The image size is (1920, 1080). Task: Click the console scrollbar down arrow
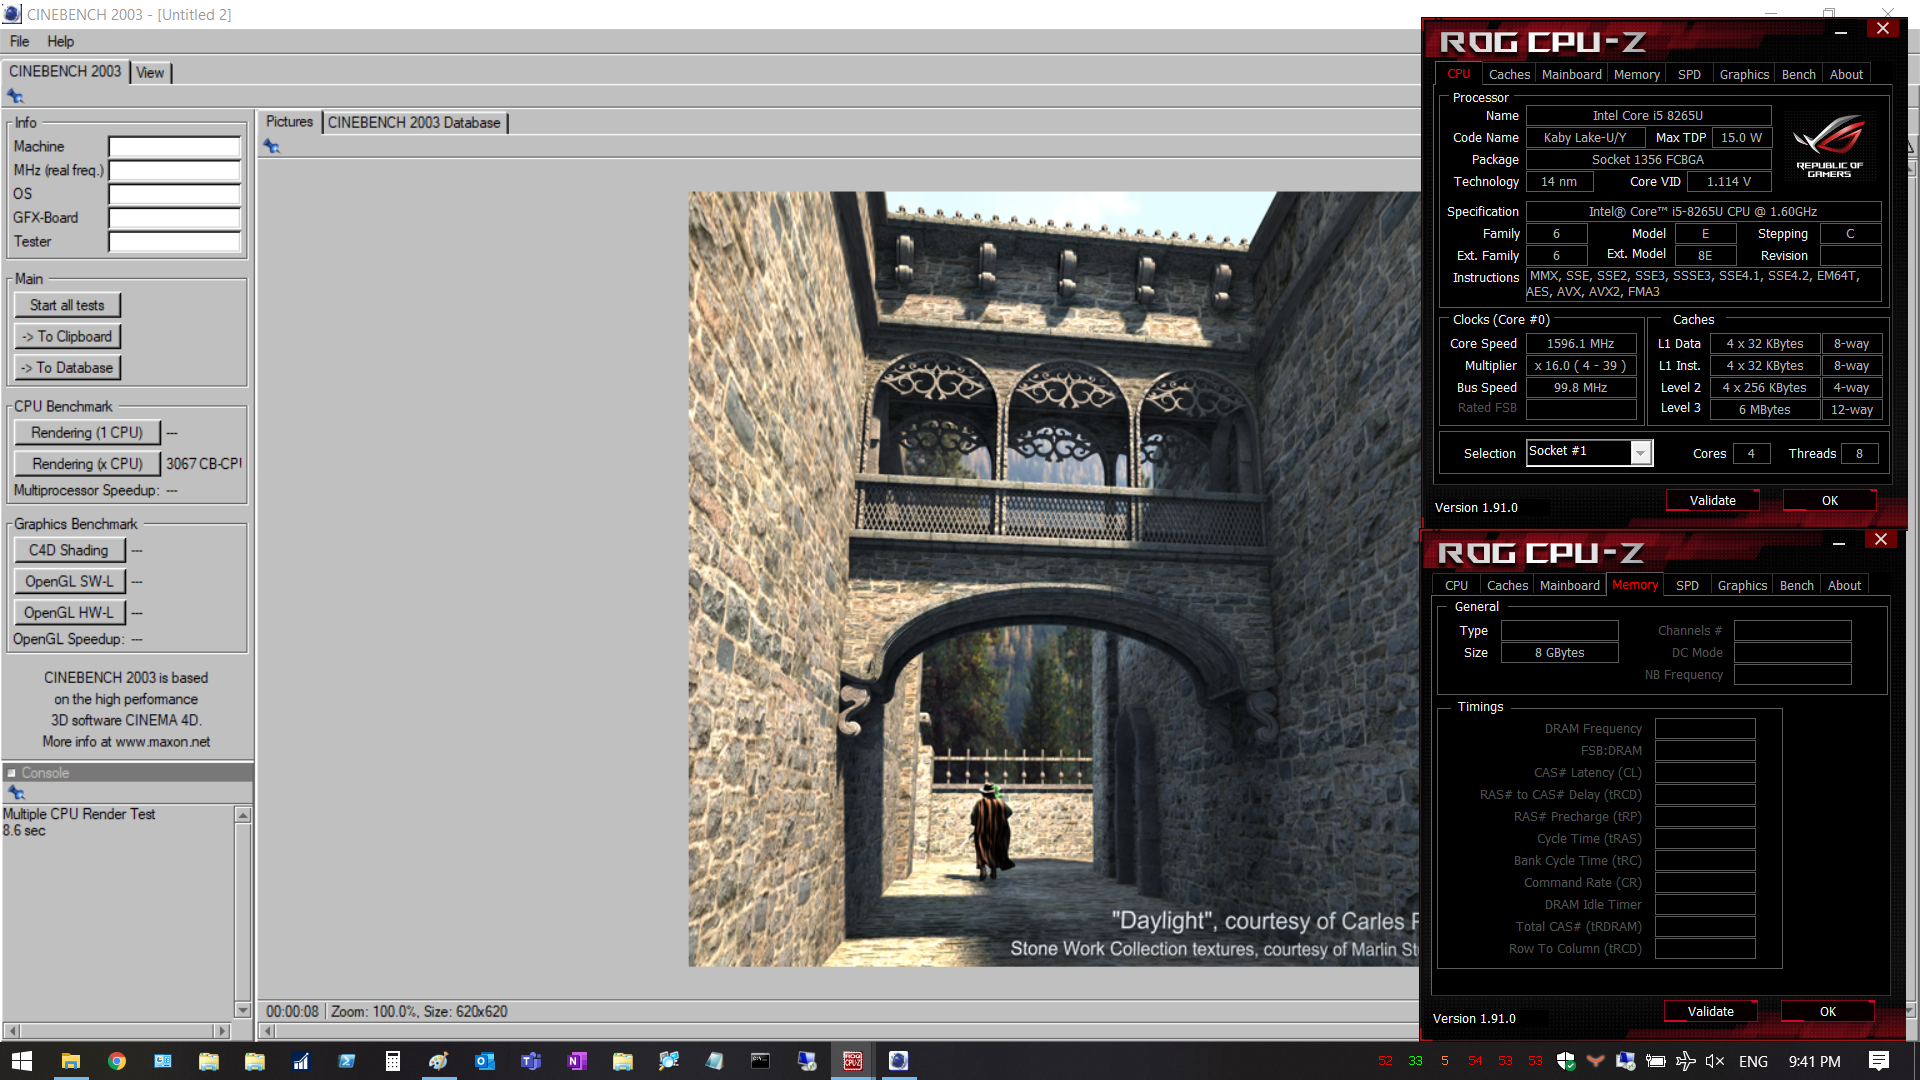click(x=243, y=1010)
